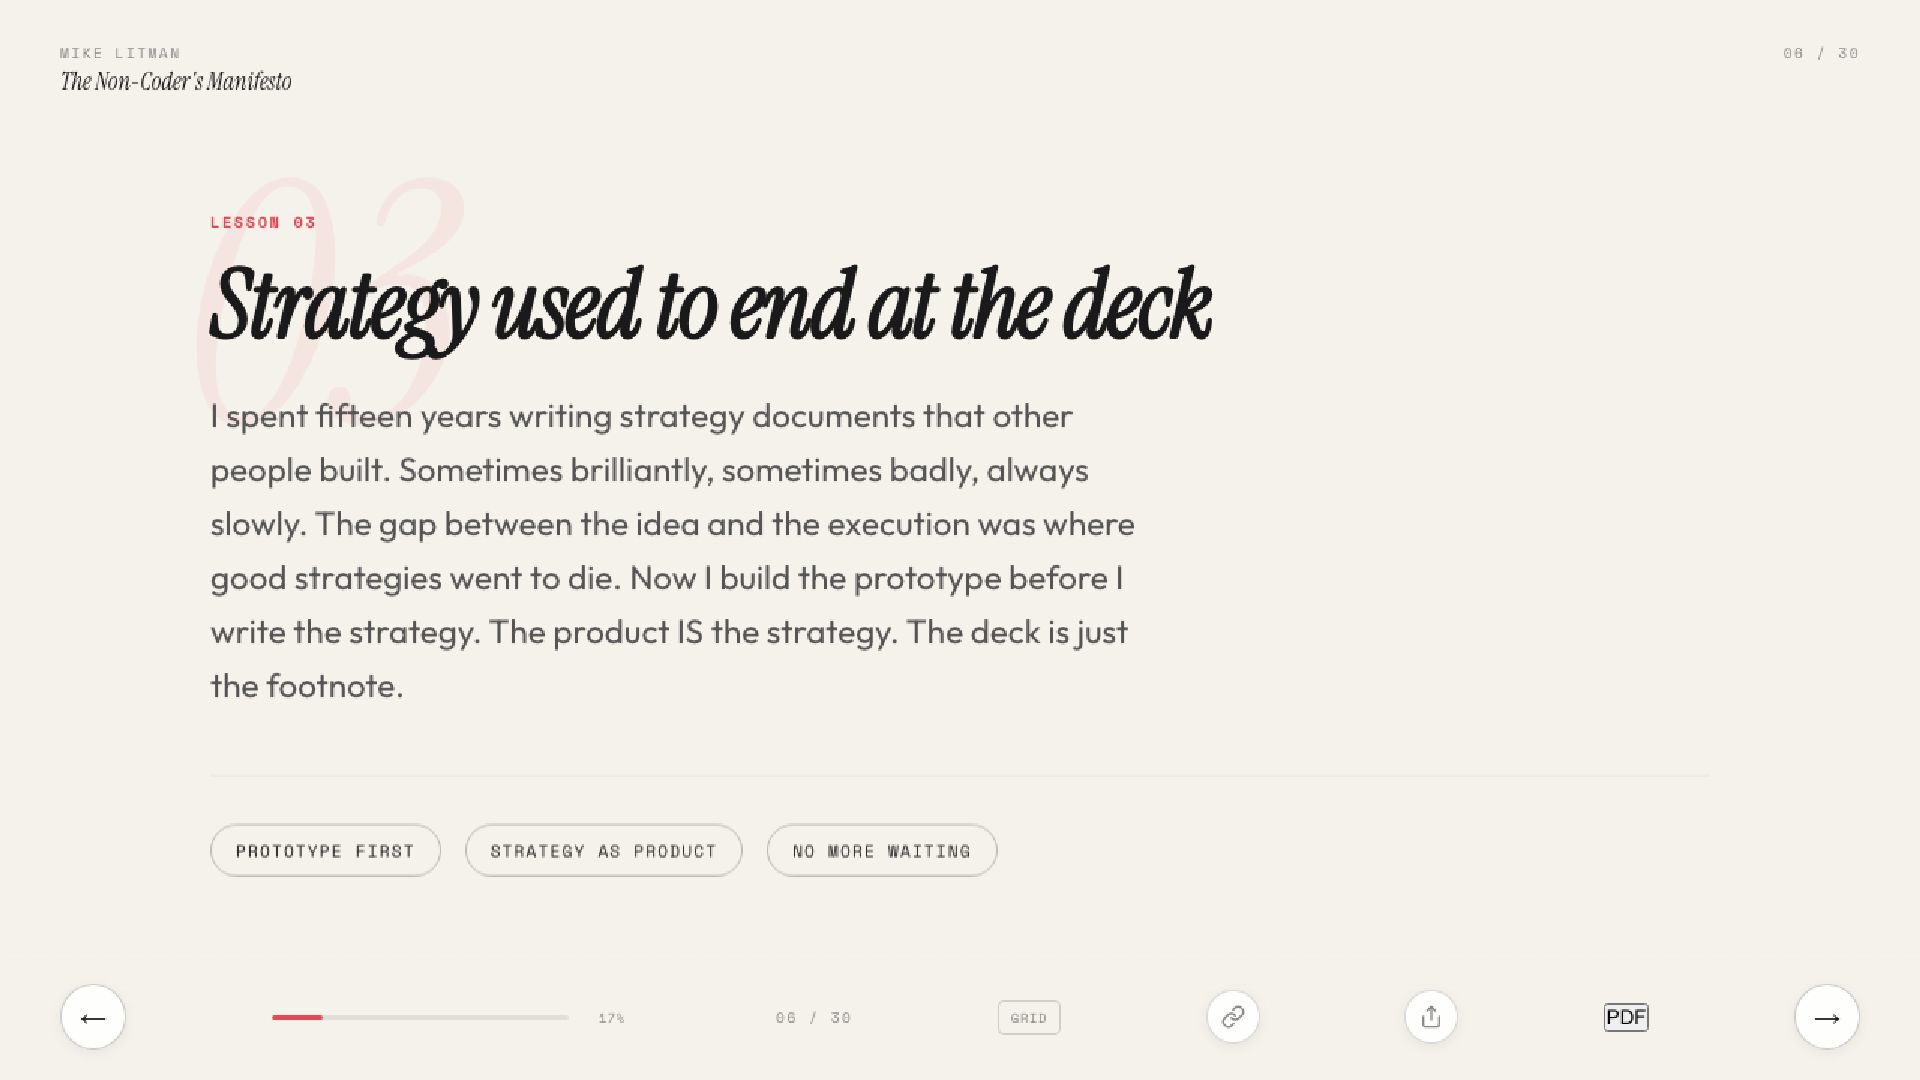Export the deck using the PDF button
Image resolution: width=1920 pixels, height=1080 pixels.
(1626, 1017)
